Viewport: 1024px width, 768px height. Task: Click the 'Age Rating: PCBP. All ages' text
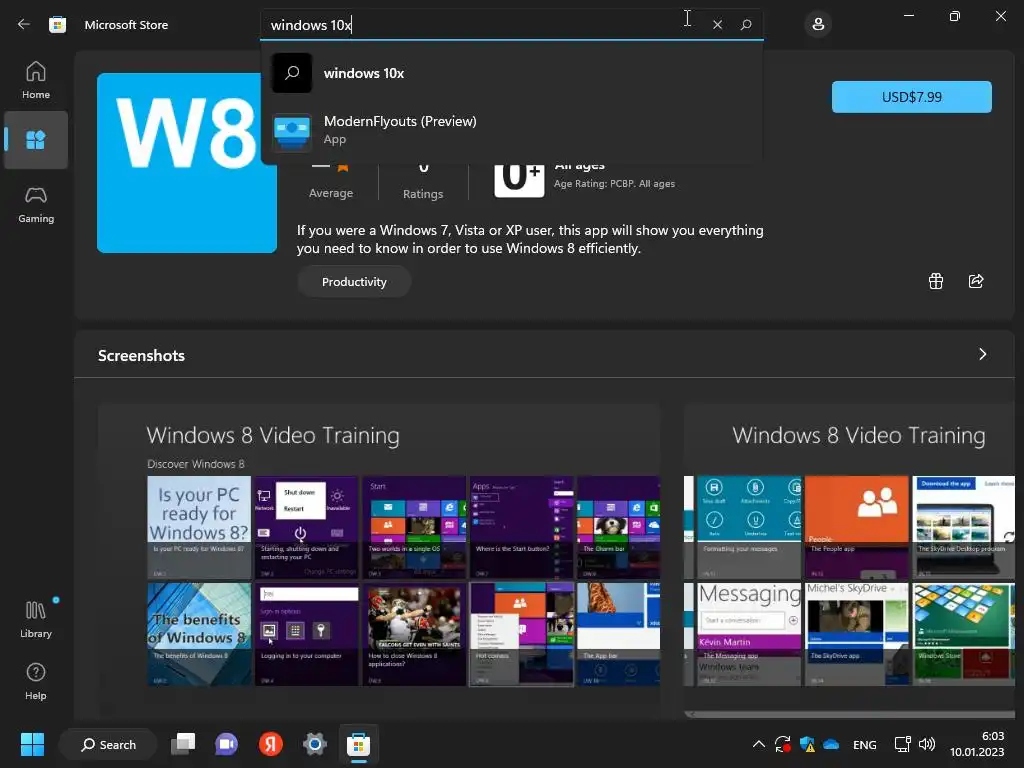click(615, 184)
